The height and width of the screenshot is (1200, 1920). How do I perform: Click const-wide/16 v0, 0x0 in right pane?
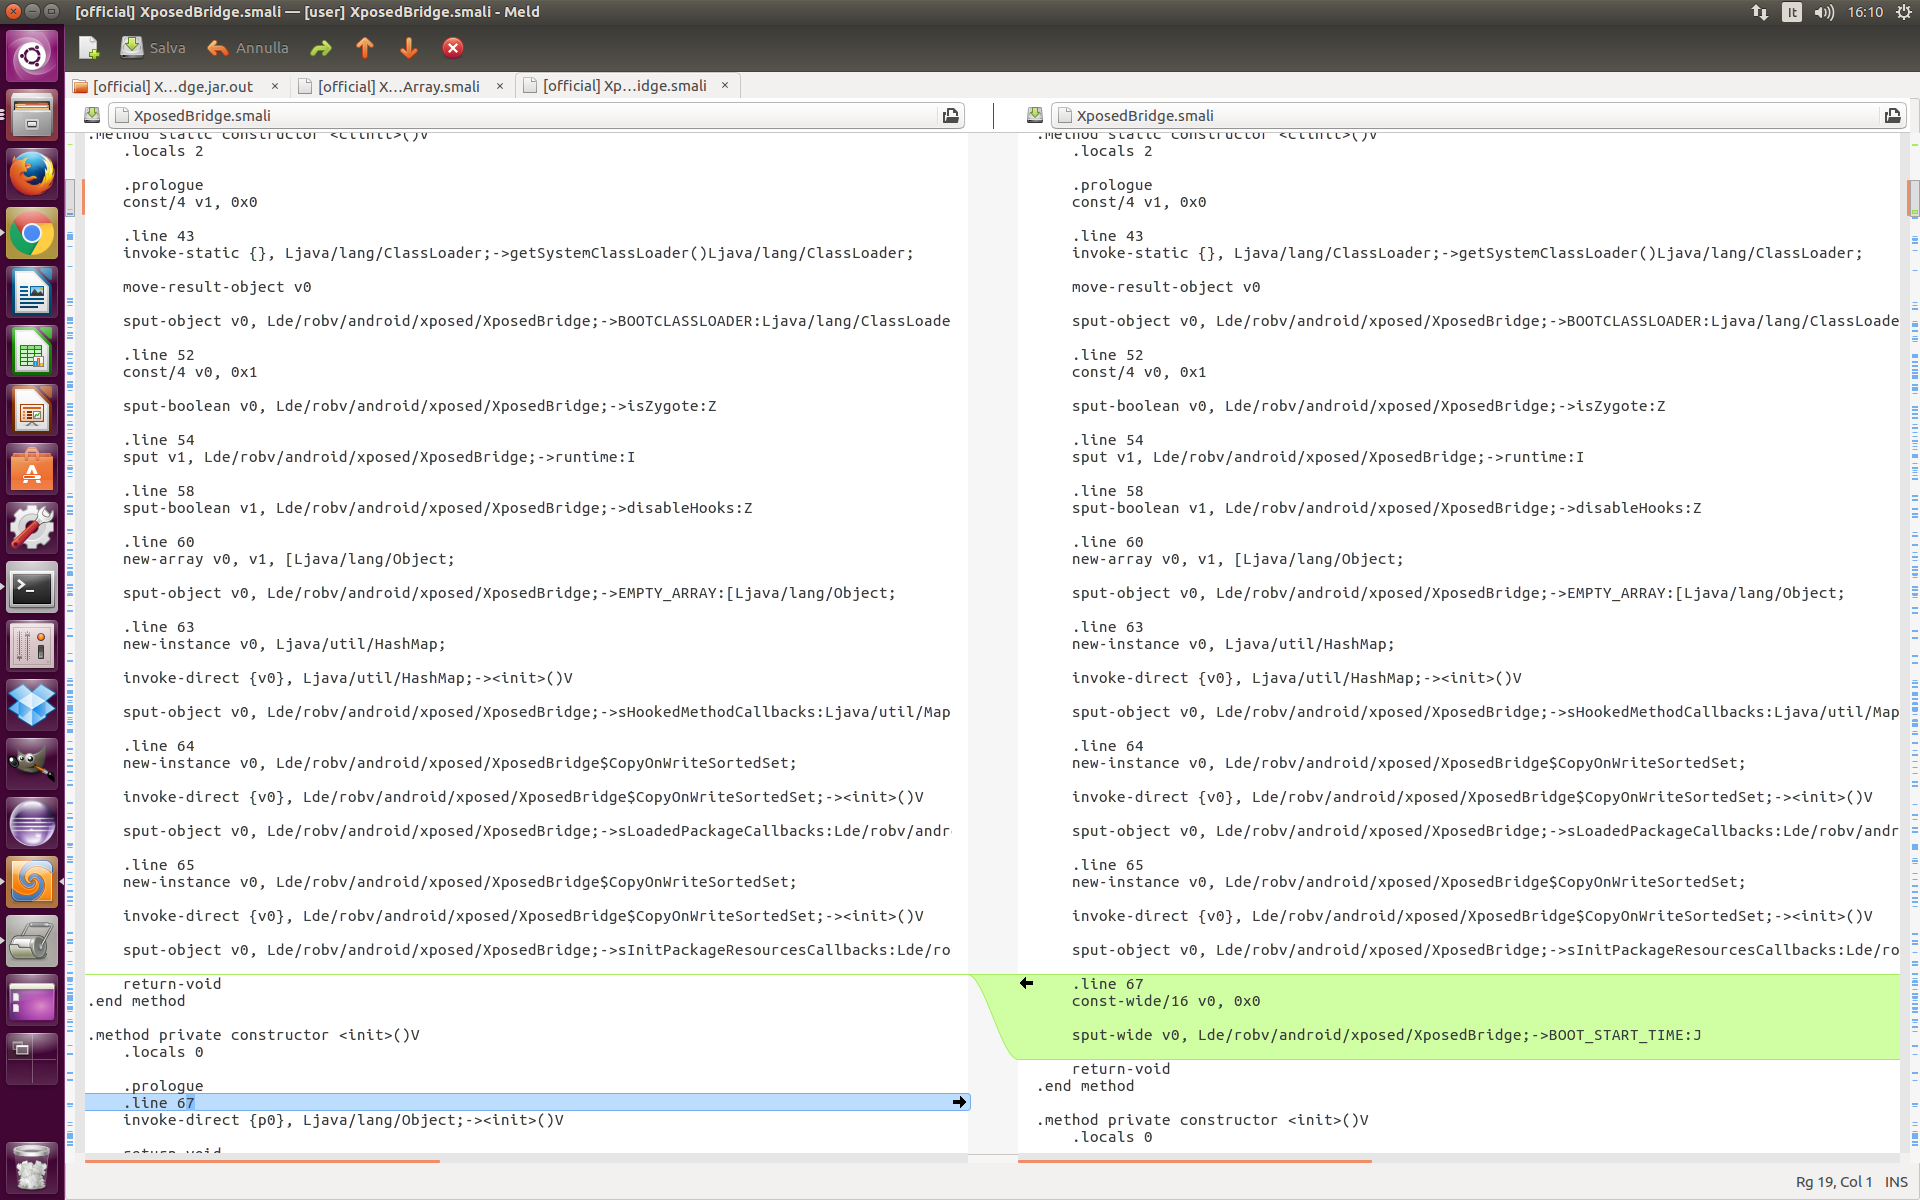click(x=1166, y=1001)
